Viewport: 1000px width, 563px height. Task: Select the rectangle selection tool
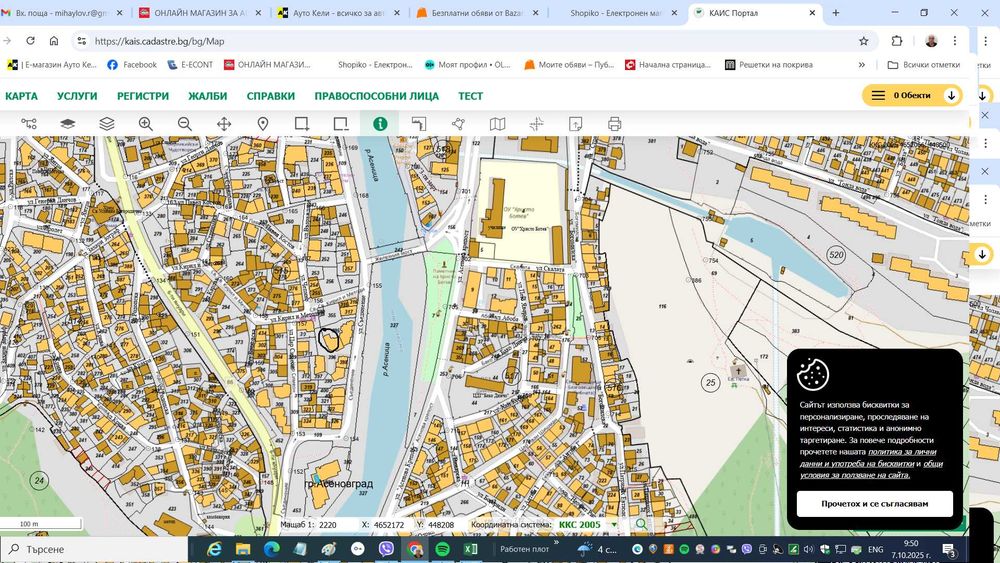point(301,124)
